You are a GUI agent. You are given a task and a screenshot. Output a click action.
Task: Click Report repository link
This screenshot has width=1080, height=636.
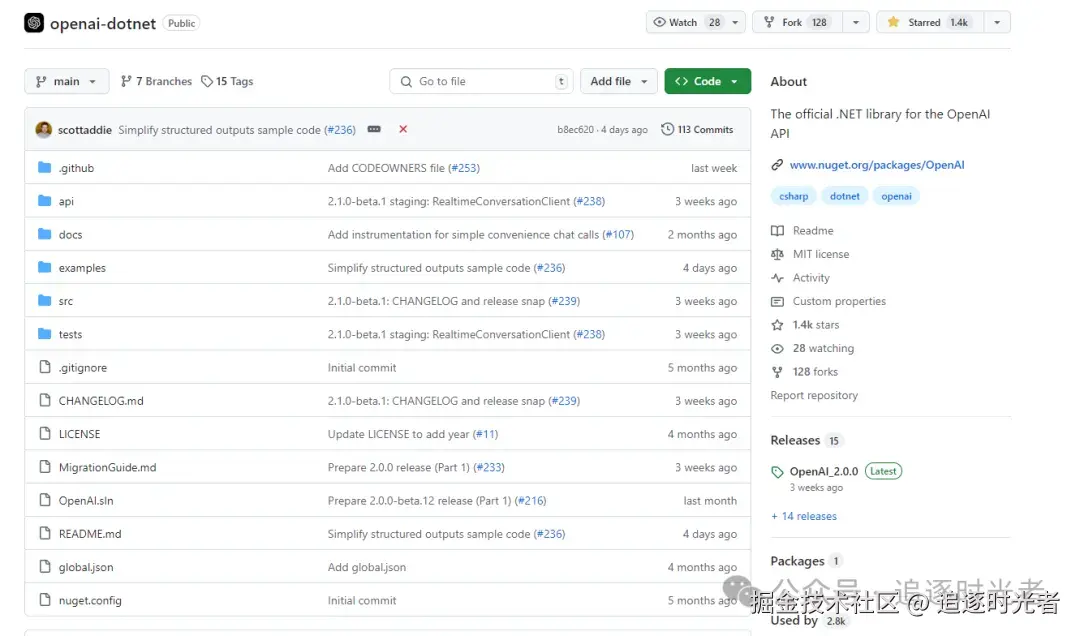[814, 395]
